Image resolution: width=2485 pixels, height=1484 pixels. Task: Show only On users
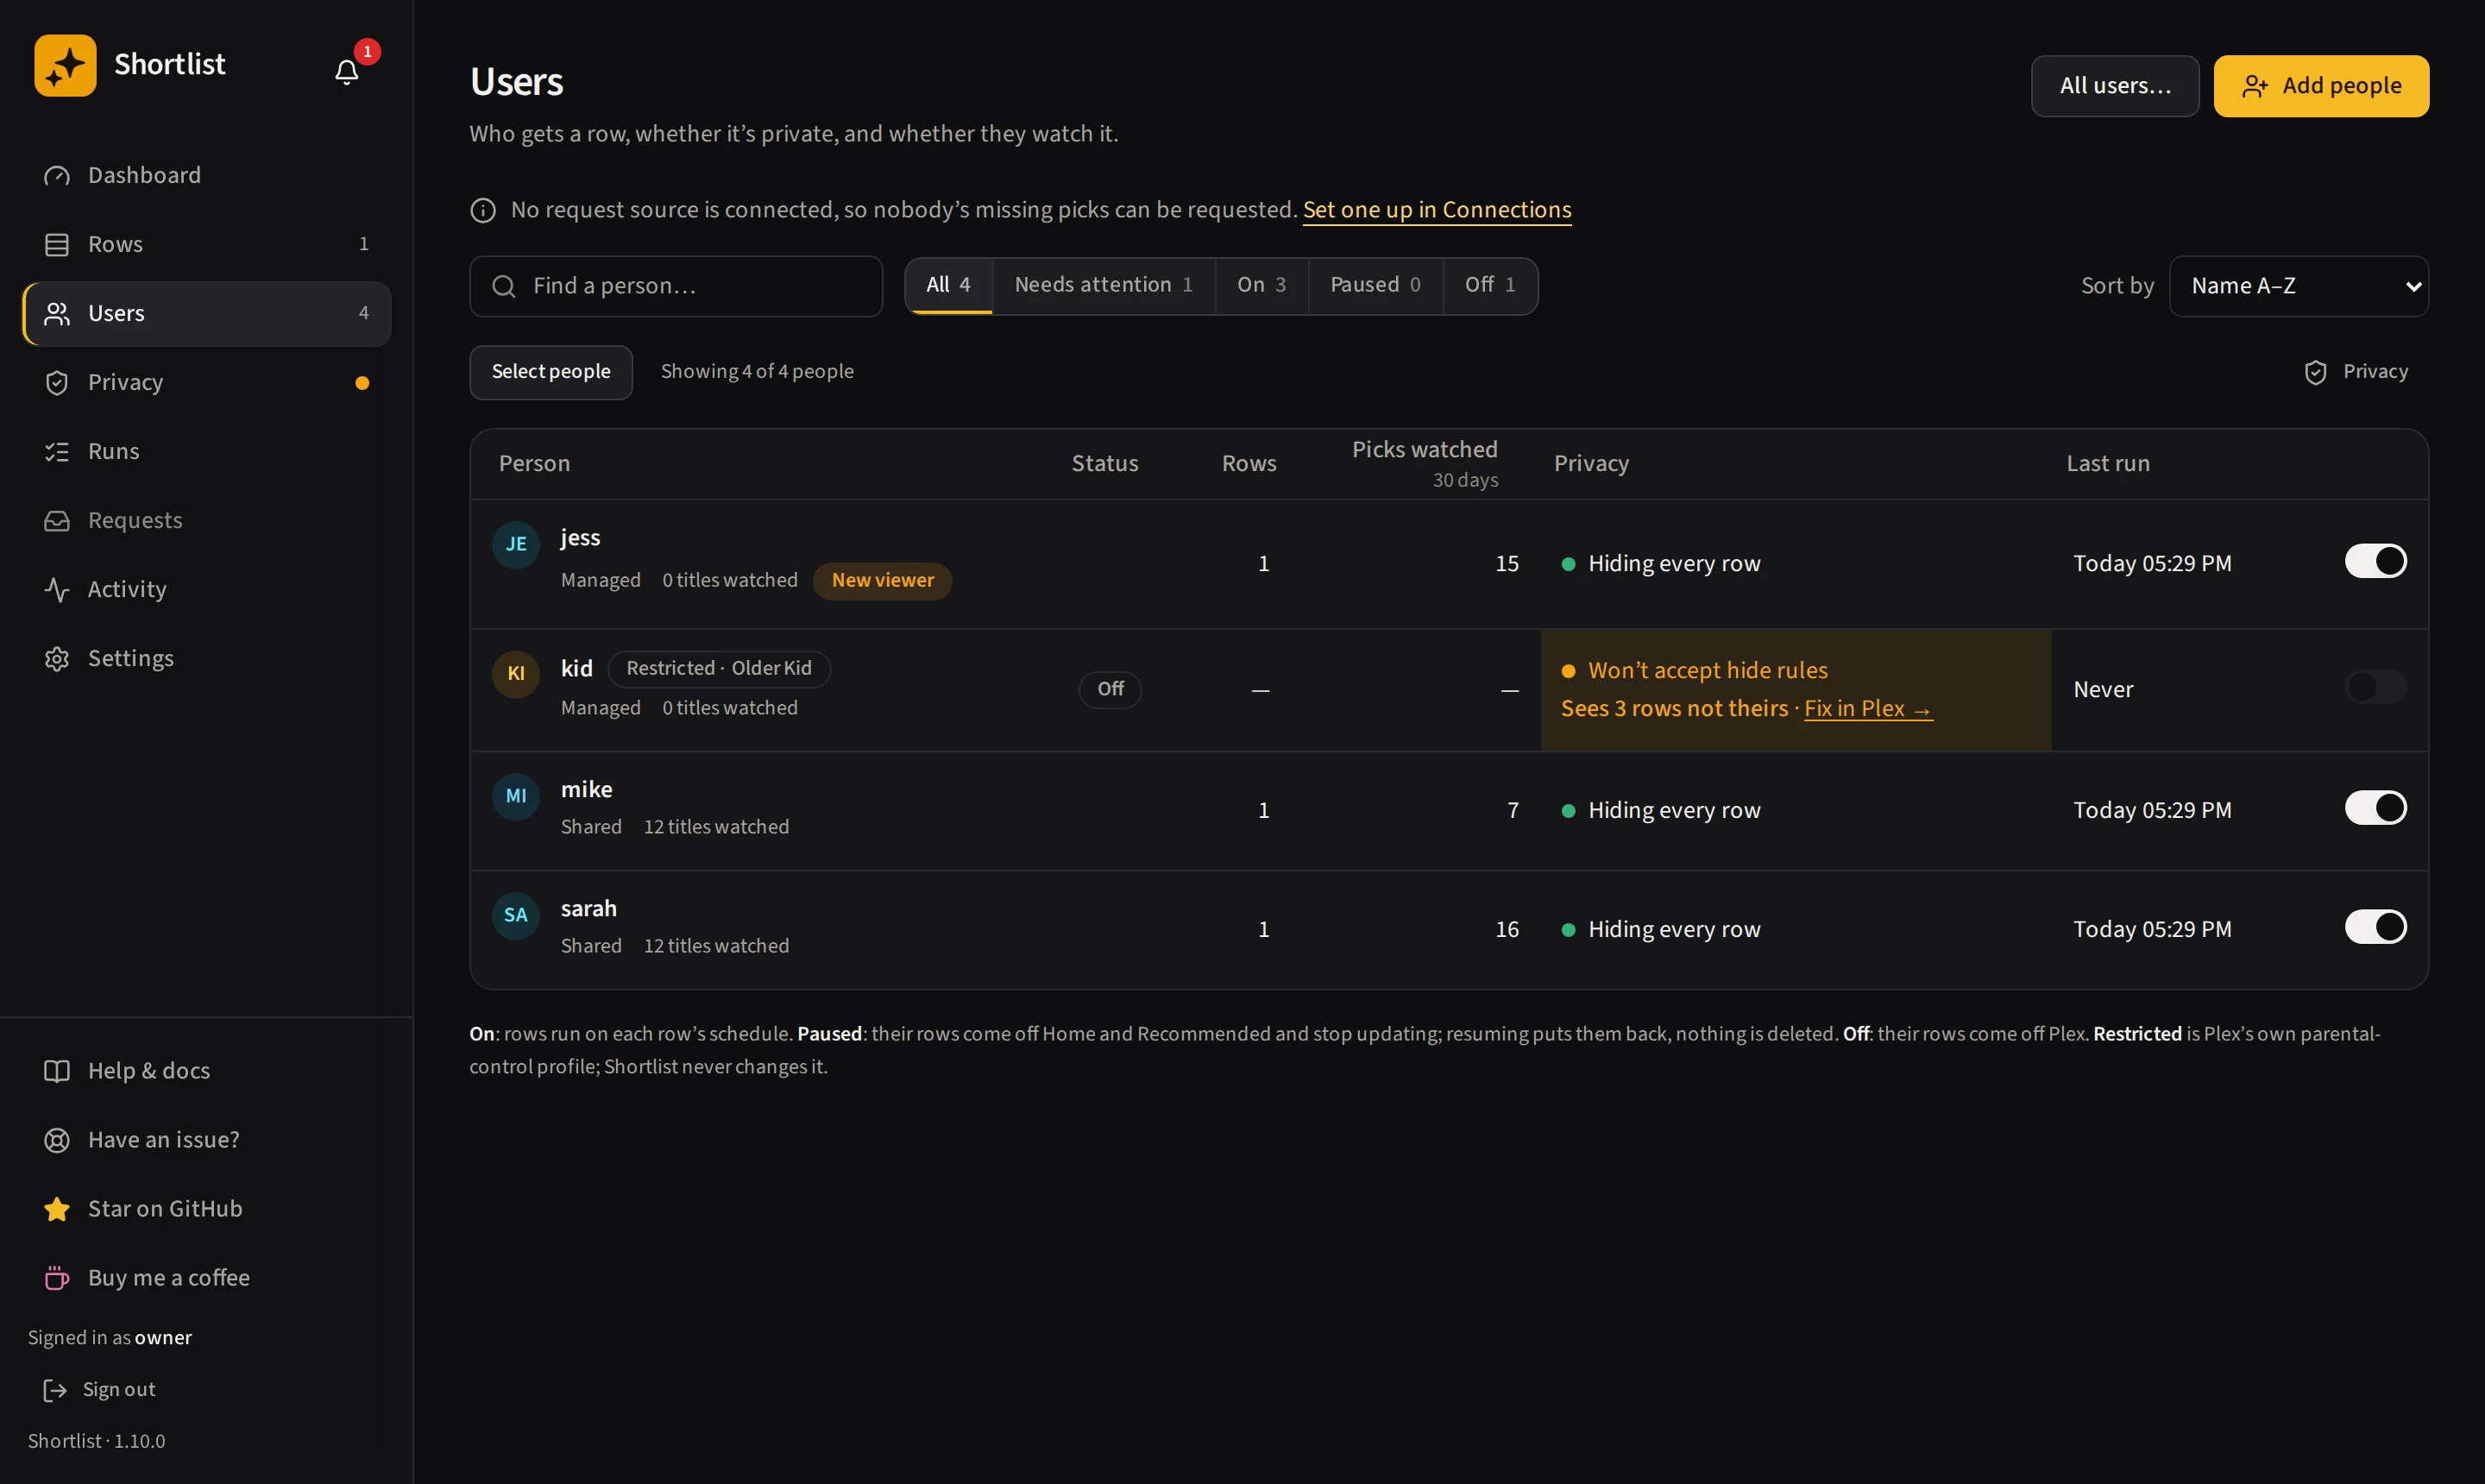click(x=1261, y=285)
